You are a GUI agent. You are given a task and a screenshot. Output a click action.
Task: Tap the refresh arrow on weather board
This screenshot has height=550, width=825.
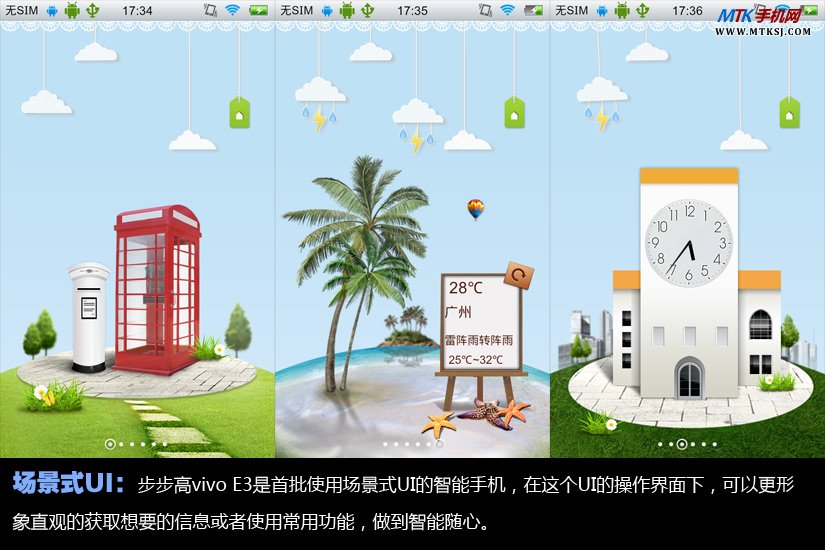(518, 275)
